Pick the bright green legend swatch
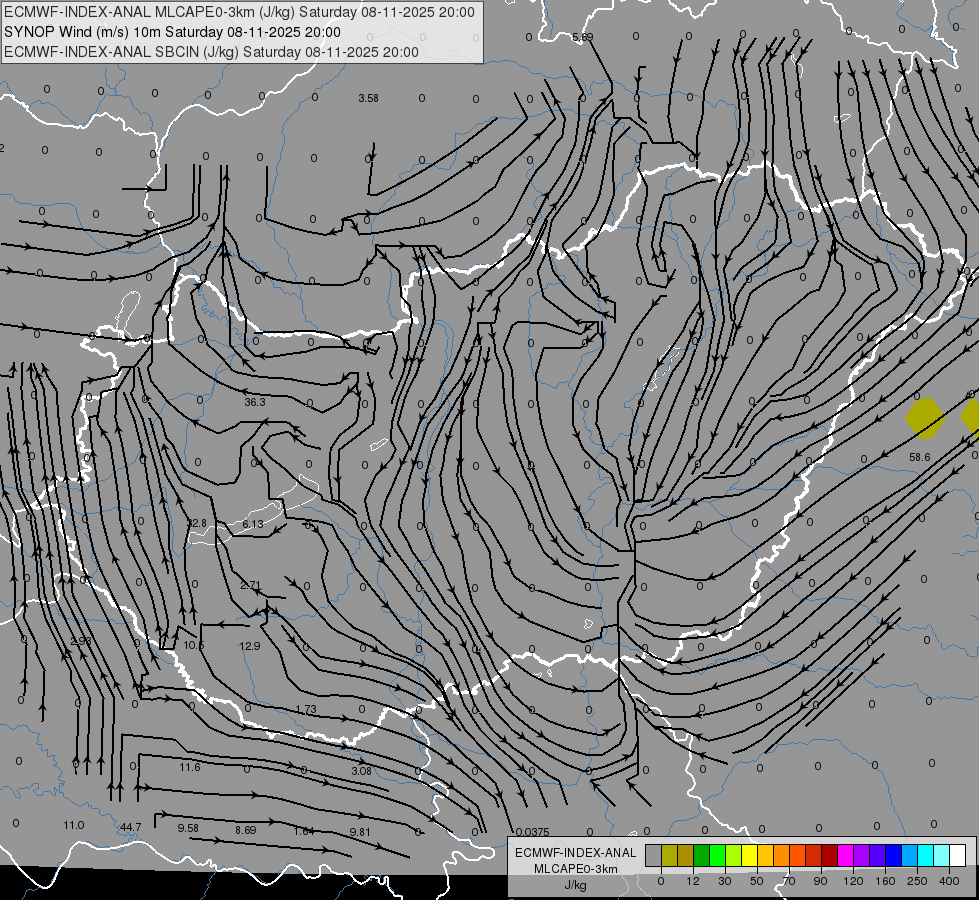The height and width of the screenshot is (900, 979). [717, 855]
